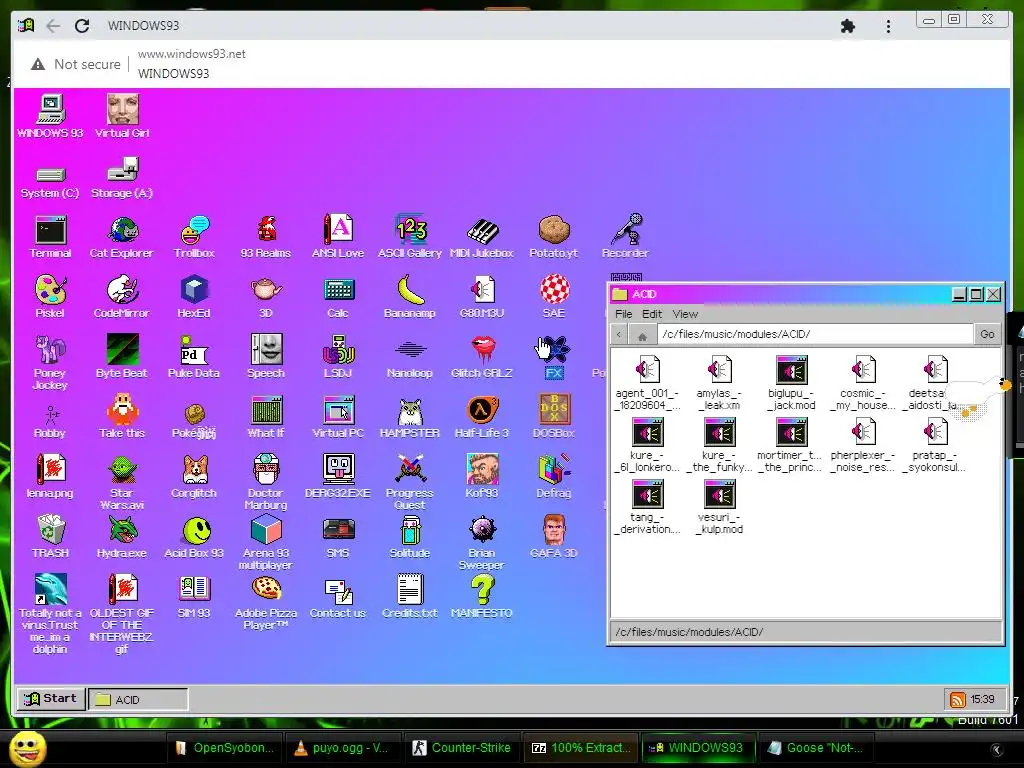
Task: Launch Potato.yt icon
Action: (554, 236)
